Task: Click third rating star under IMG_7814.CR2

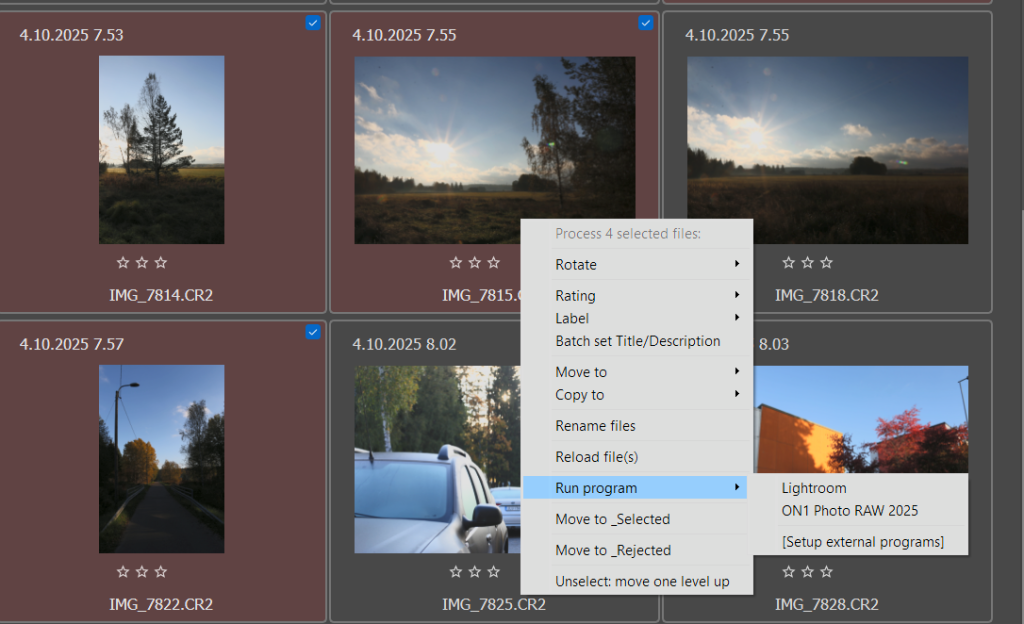Action: coord(161,263)
